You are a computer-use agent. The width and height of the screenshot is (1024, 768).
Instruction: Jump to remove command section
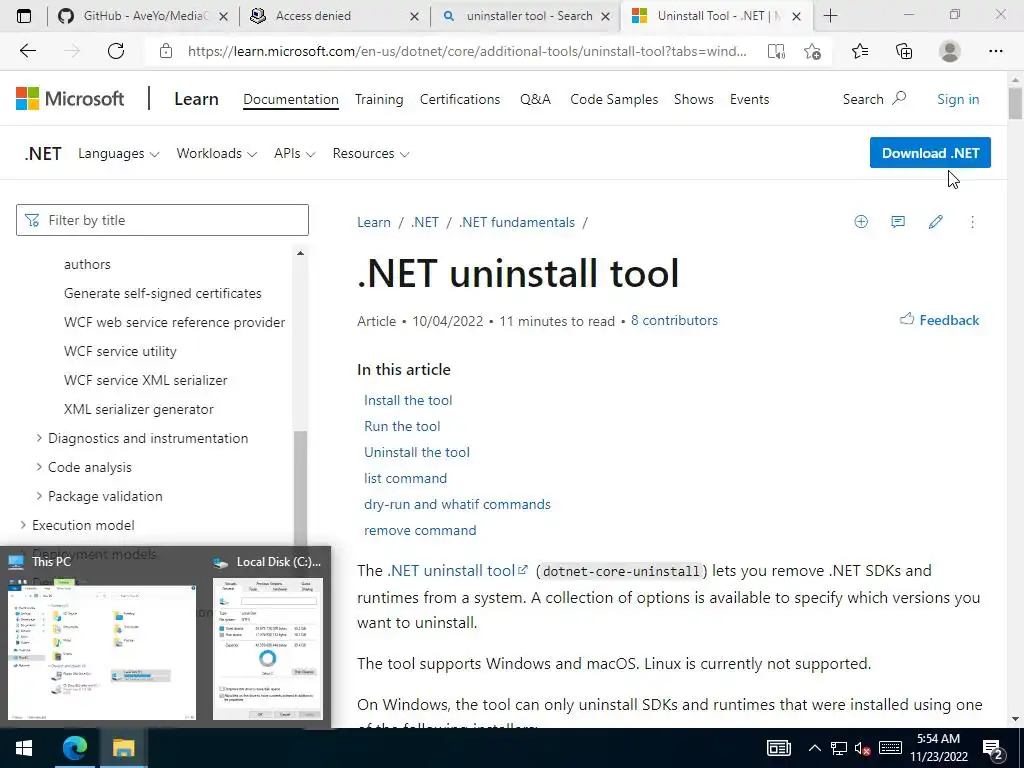click(x=420, y=530)
